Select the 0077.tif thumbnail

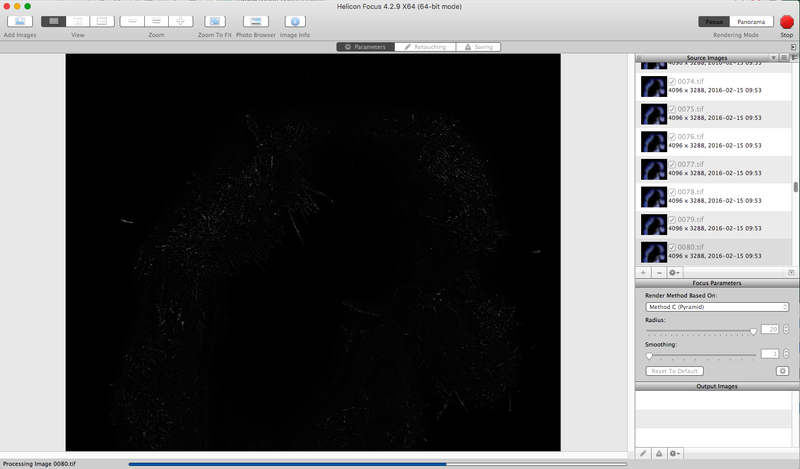pyautogui.click(x=654, y=169)
